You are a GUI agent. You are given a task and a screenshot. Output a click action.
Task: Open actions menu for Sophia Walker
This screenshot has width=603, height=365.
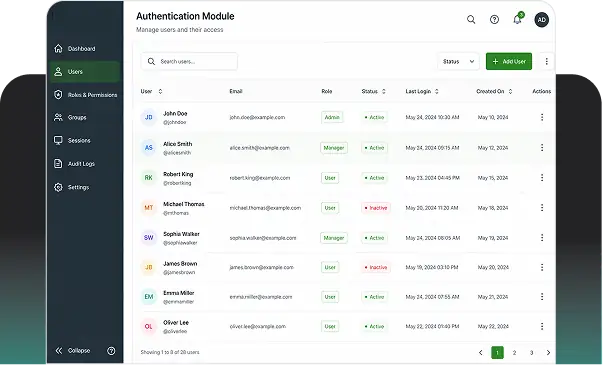tap(542, 238)
